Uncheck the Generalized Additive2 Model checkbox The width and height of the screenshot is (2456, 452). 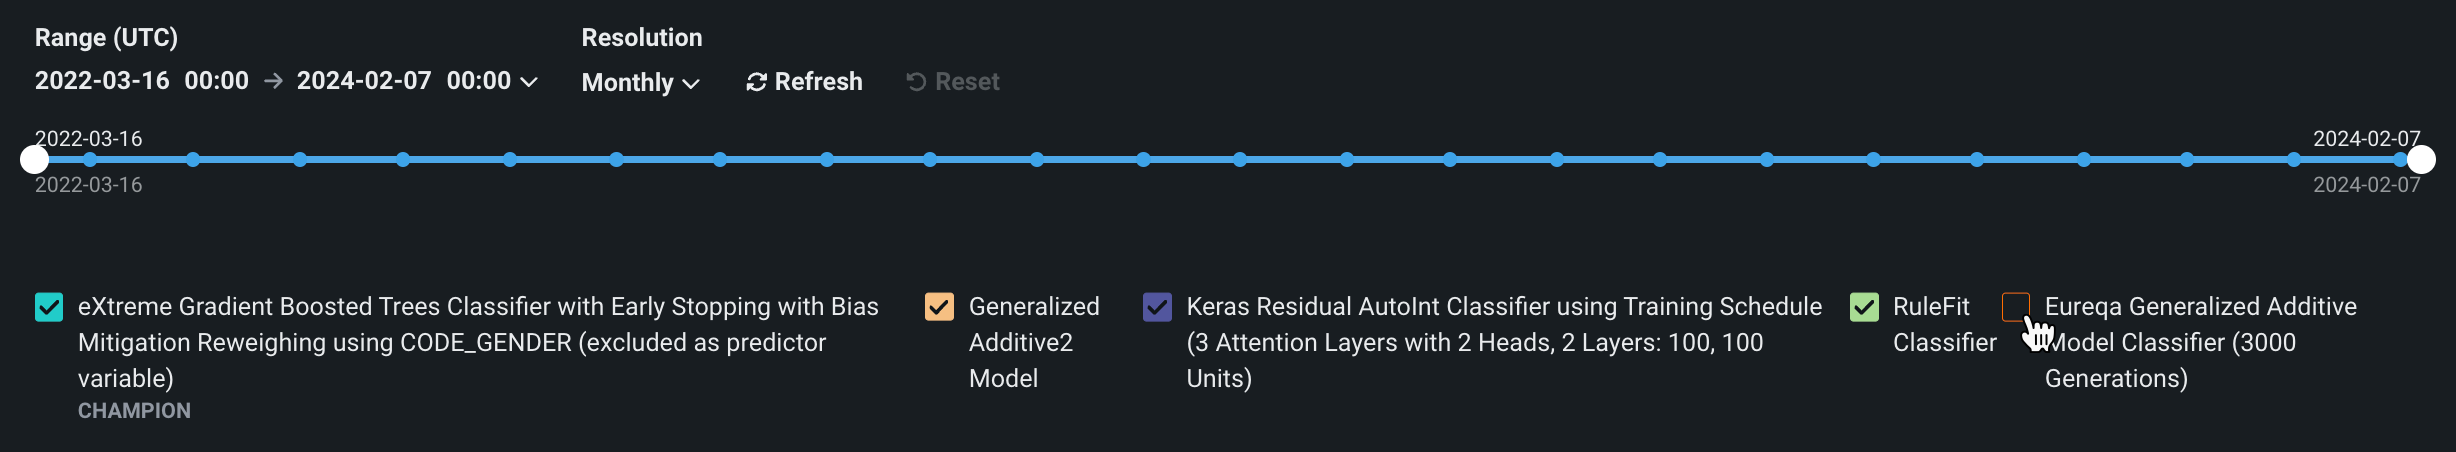pyautogui.click(x=939, y=307)
